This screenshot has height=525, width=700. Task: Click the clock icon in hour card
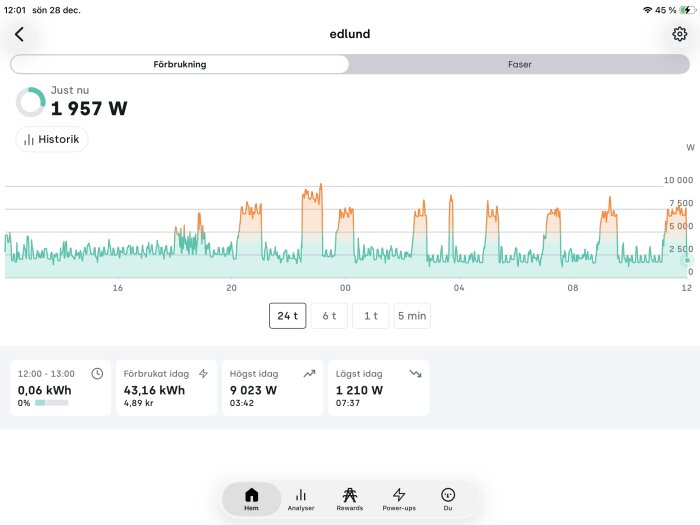point(97,374)
